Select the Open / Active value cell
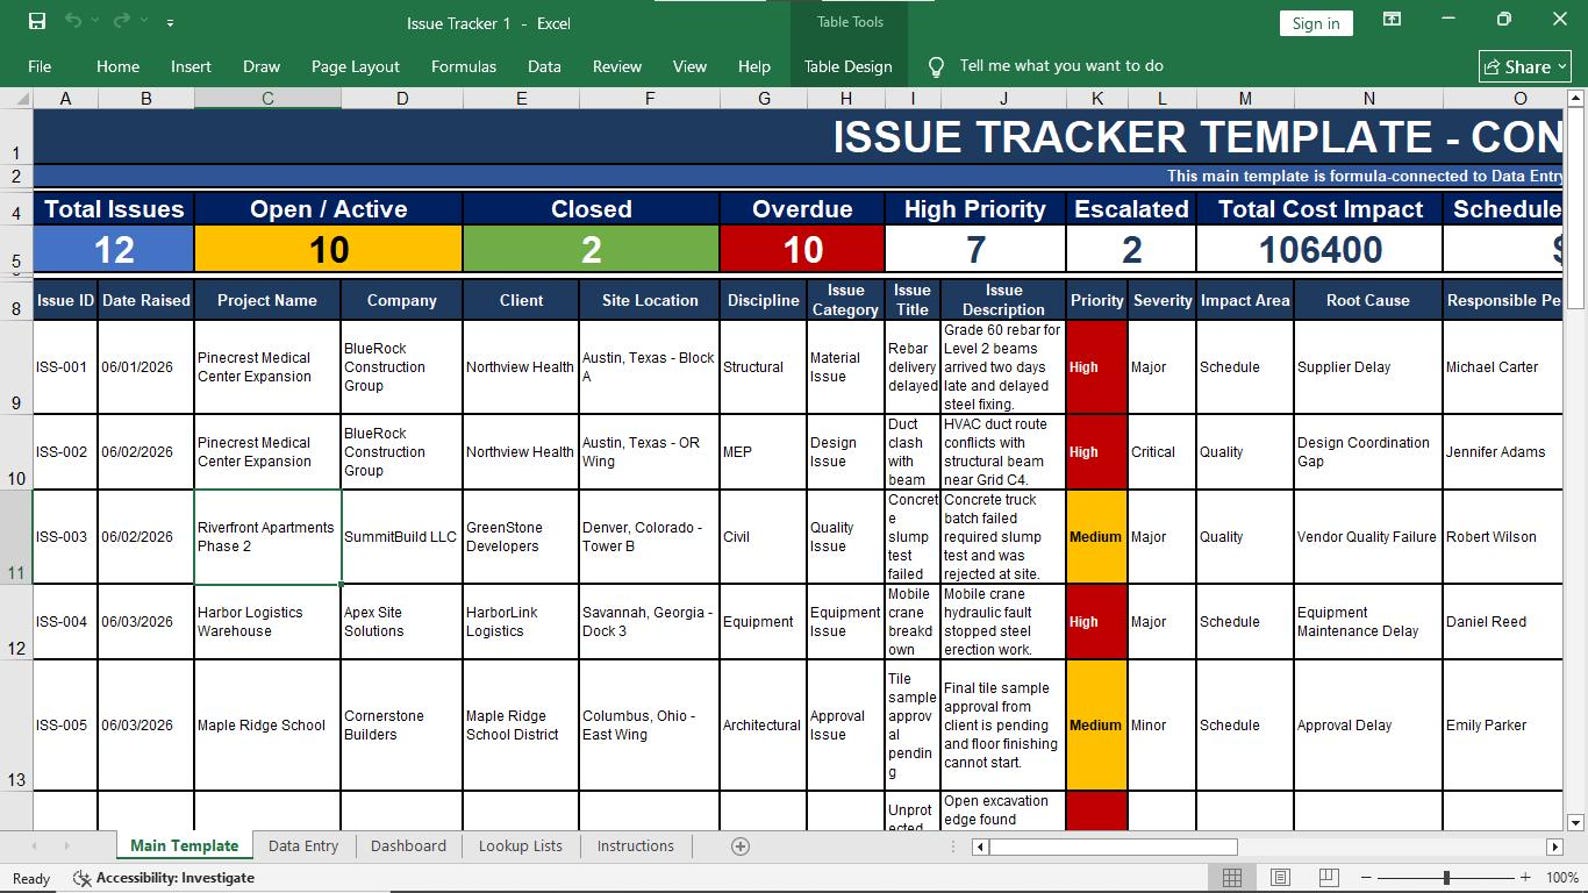This screenshot has width=1588, height=893. (328, 249)
